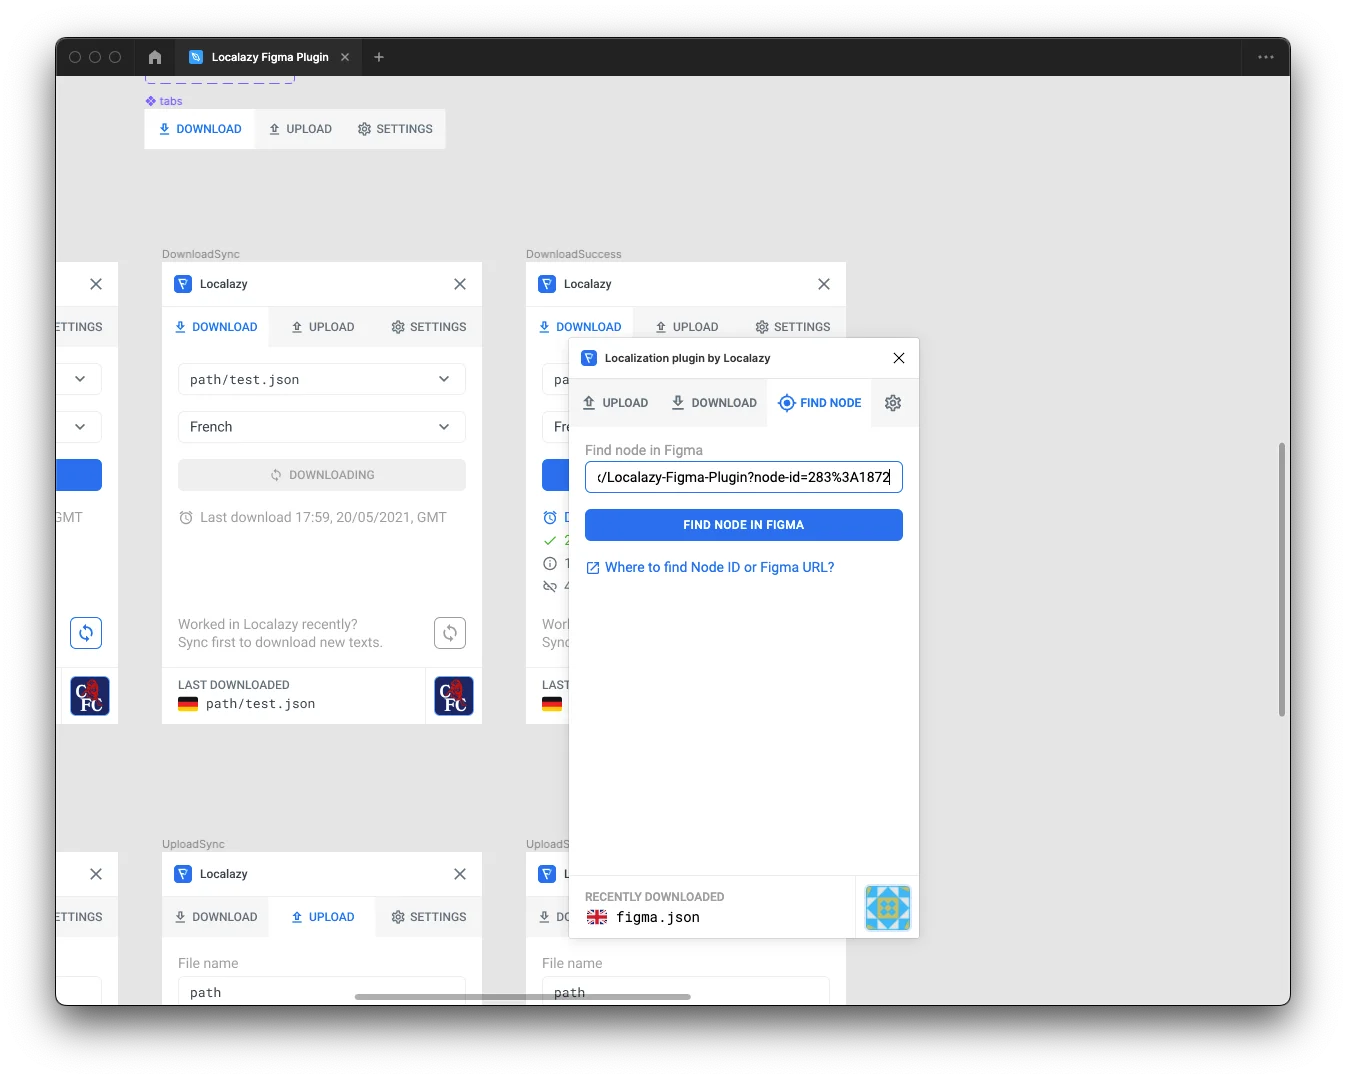Select DOWNLOAD tab in DownloadSuccess frame
This screenshot has width=1346, height=1079.
pyautogui.click(x=580, y=327)
